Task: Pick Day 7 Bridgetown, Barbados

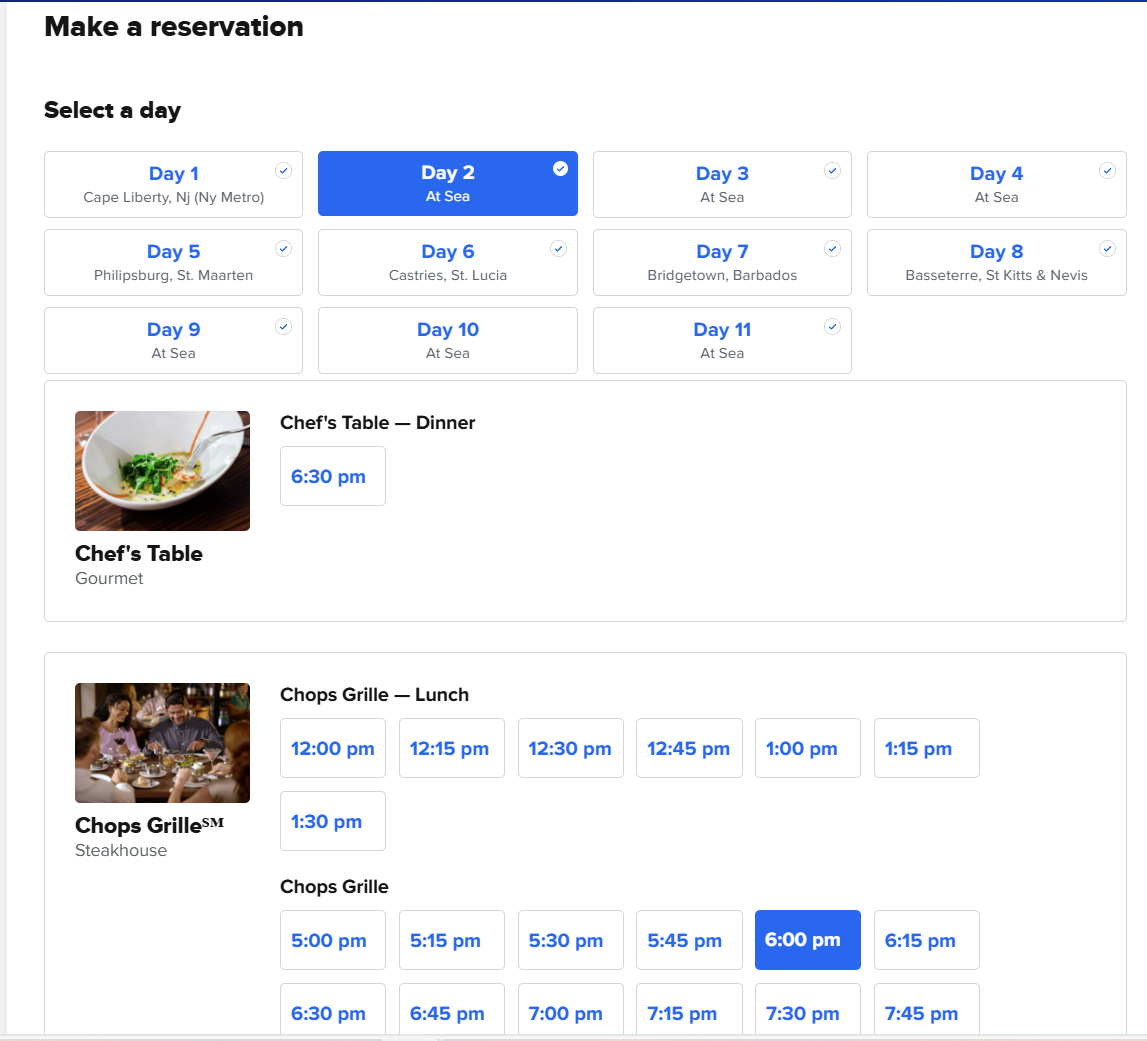Action: pos(721,262)
